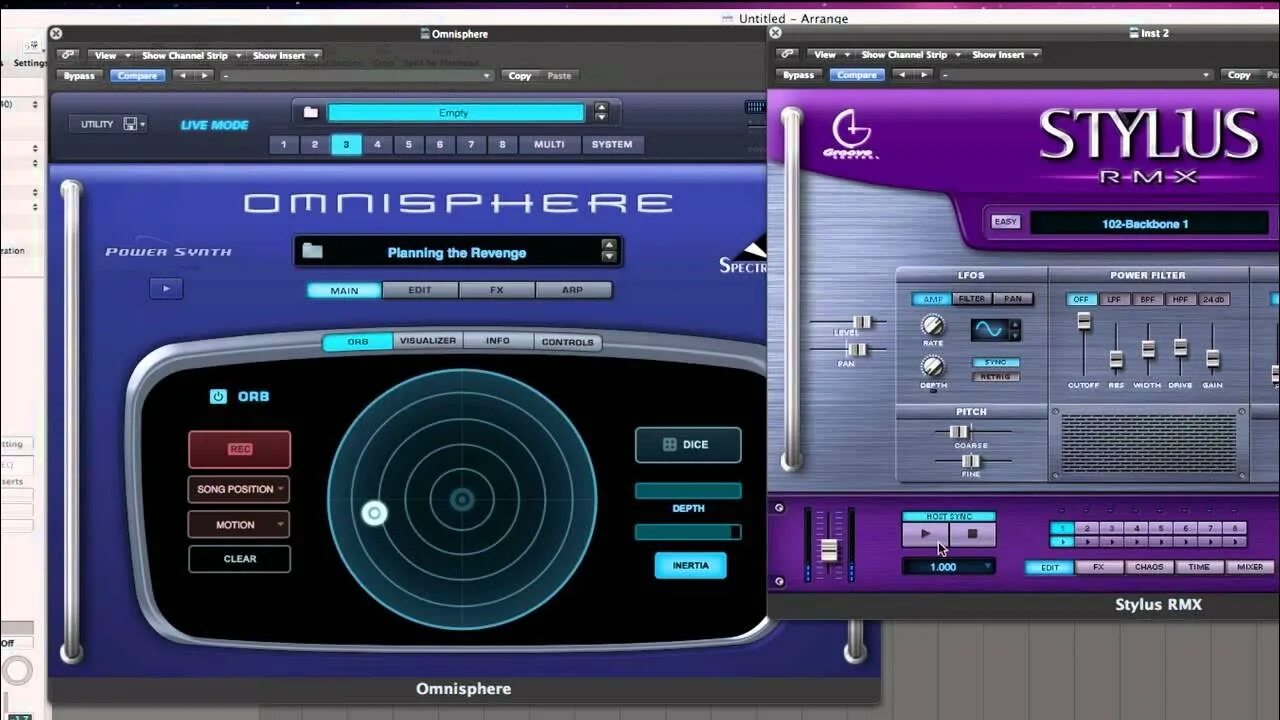
Task: Switch to the EDIT tab in Omnisphere
Action: coord(420,290)
